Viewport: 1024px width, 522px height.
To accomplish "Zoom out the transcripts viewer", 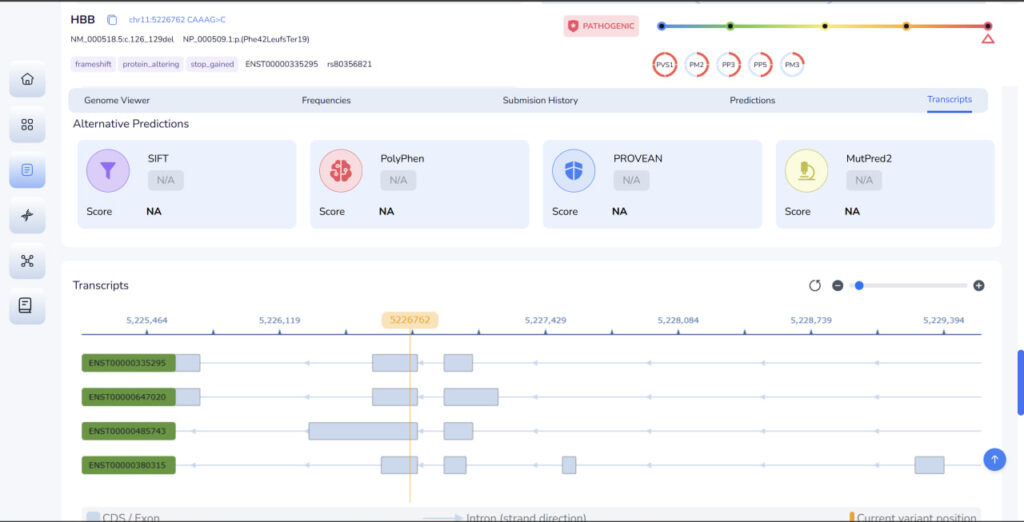I will [x=837, y=285].
